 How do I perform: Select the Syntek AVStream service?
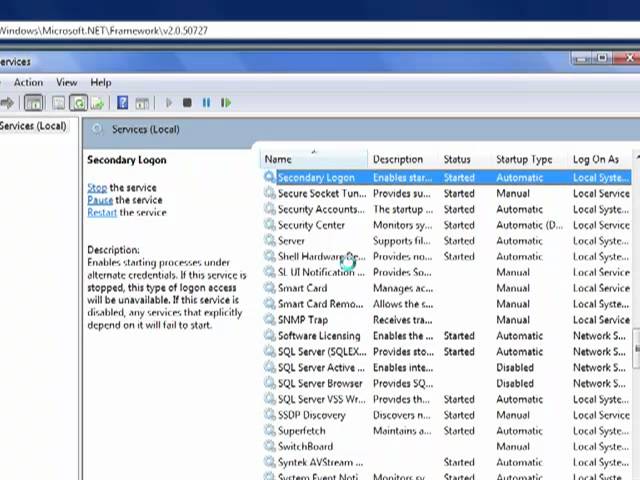[x=447, y=462]
